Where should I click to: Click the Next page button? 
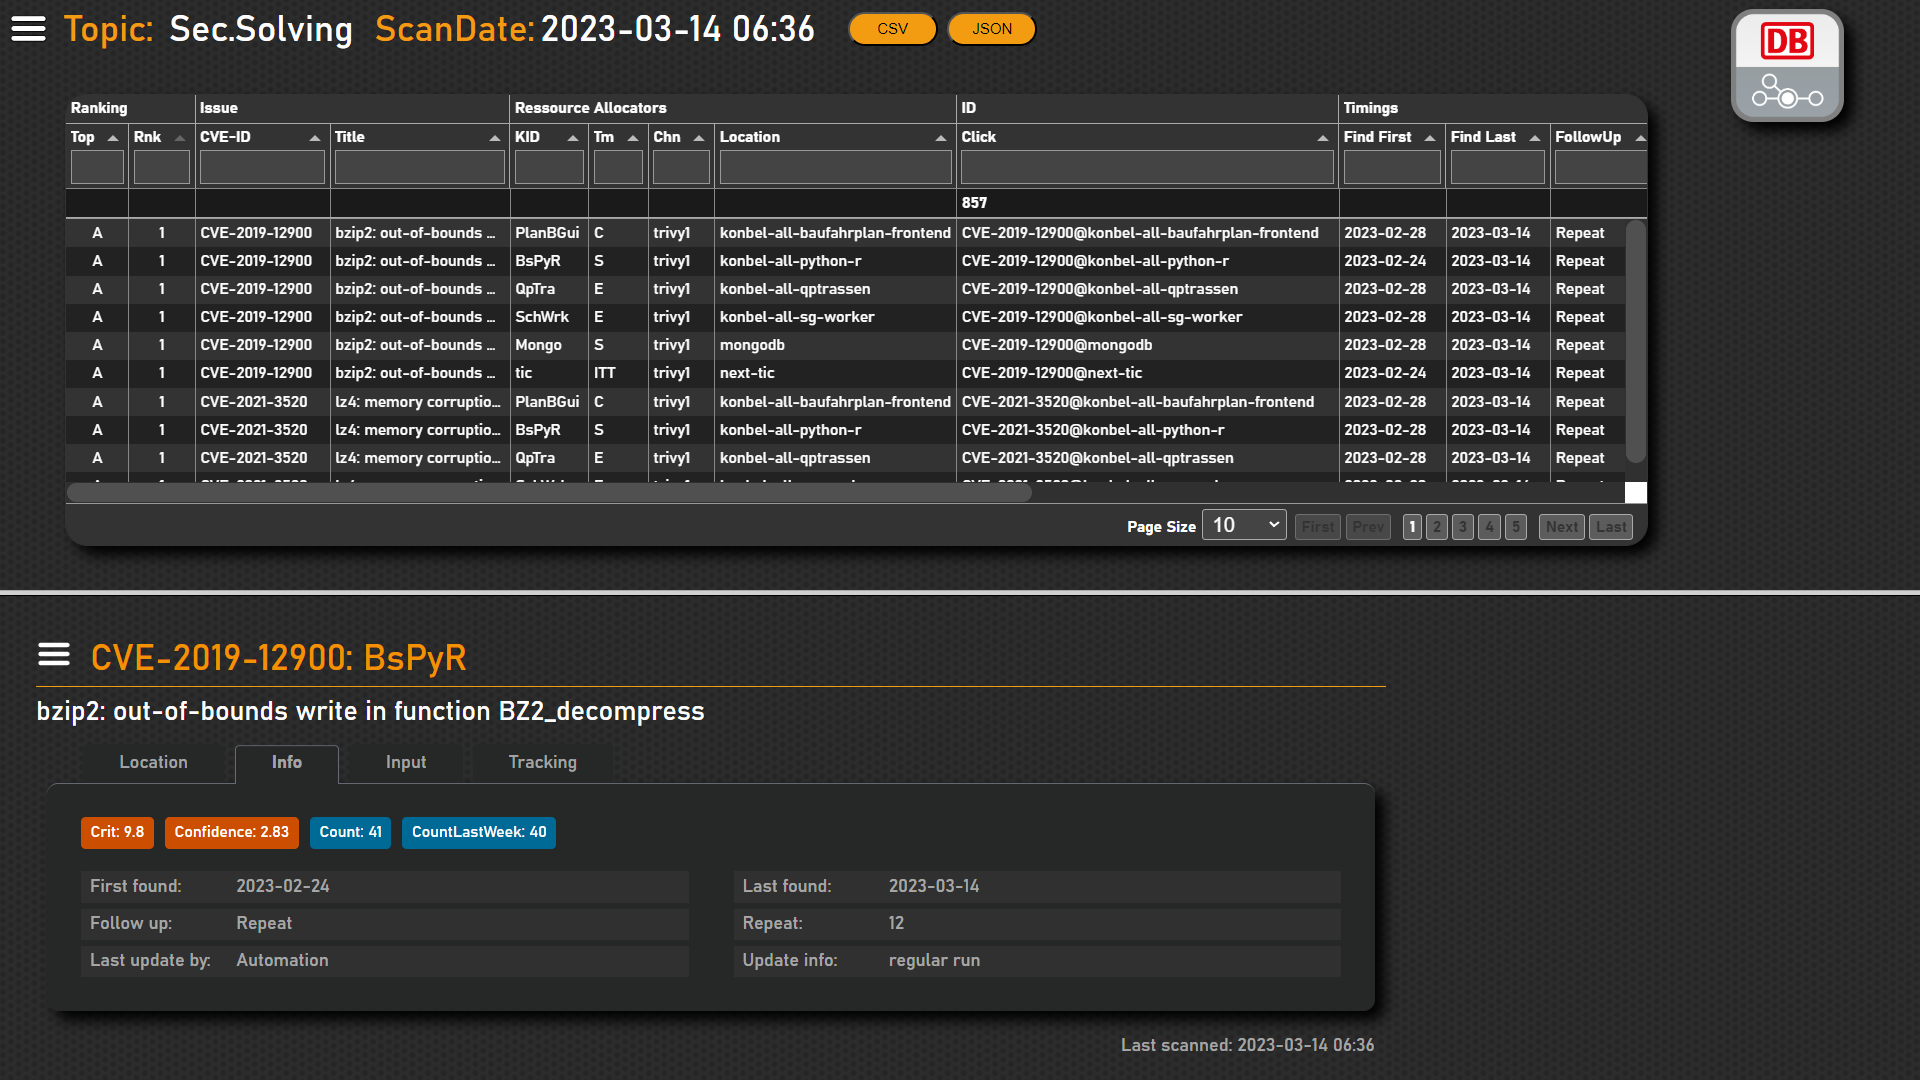(1561, 527)
